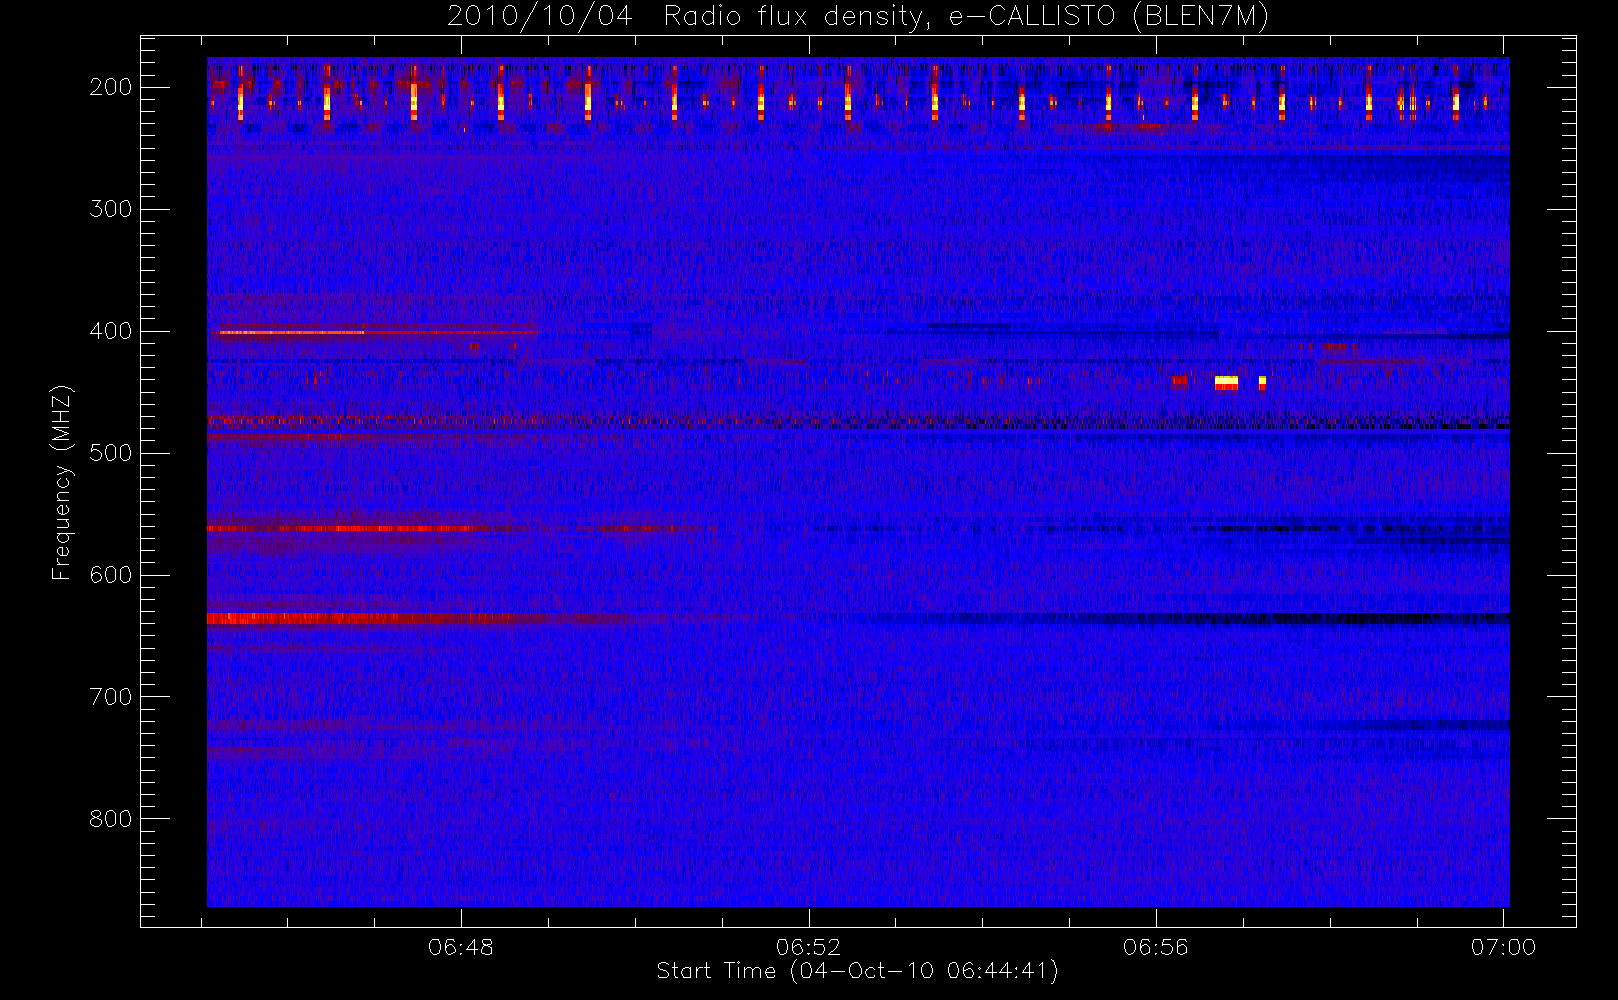
Task: Click the 200 frequency tick label
Action: [111, 87]
